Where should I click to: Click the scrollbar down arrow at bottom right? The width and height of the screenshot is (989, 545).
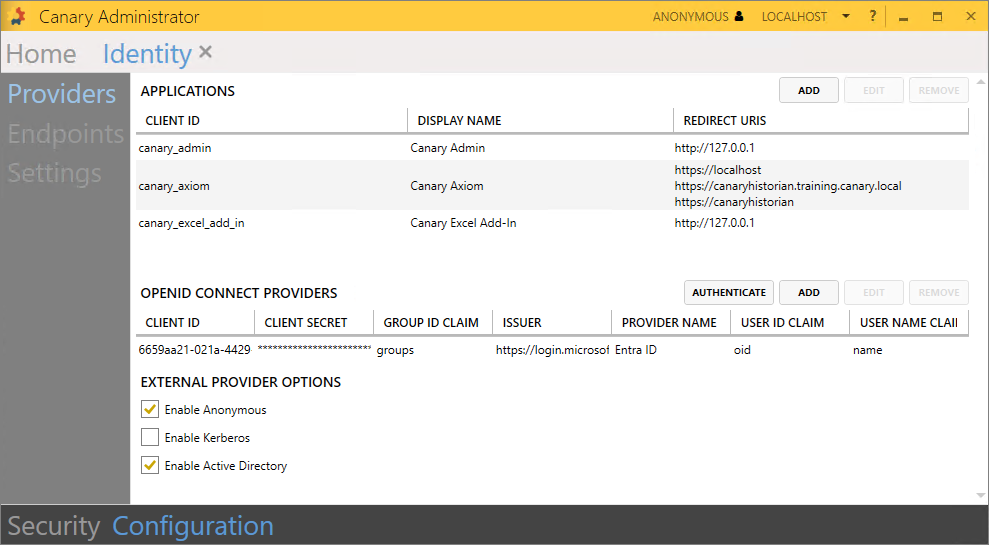[979, 496]
